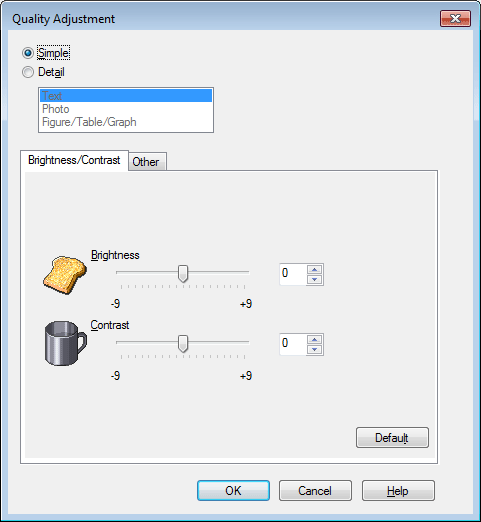Click the metal mug contrast icon
The width and height of the screenshot is (481, 522).
(x=65, y=343)
